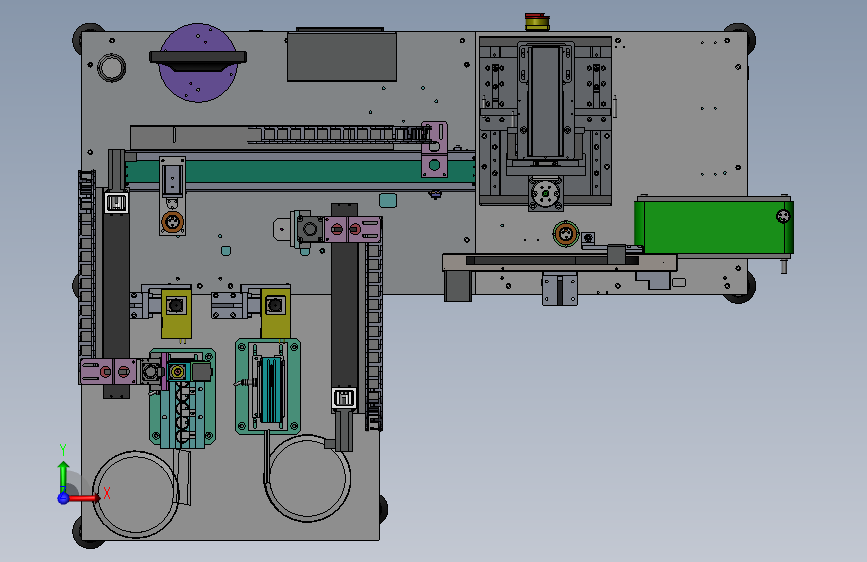Select the red and yellow emergency stop button
The image size is (867, 562).
(x=536, y=22)
